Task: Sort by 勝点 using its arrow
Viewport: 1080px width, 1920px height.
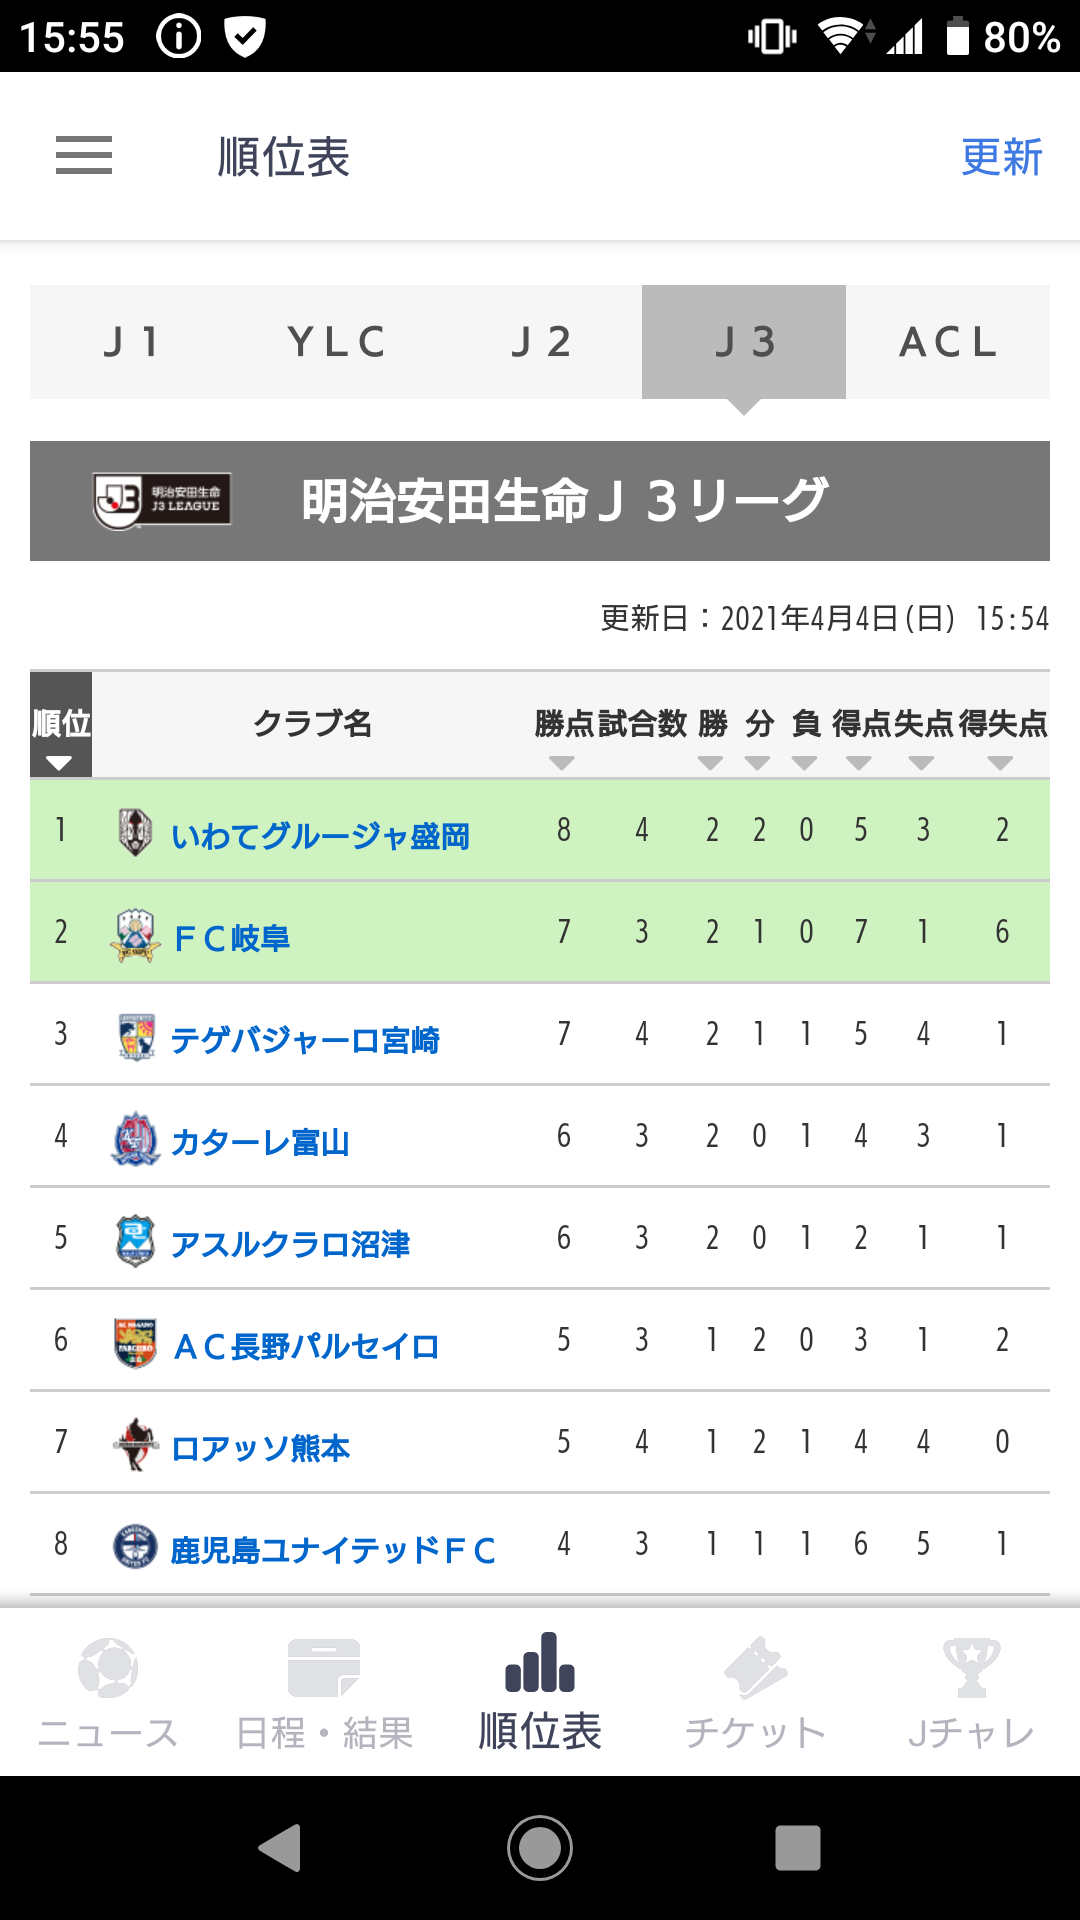Action: pyautogui.click(x=562, y=763)
